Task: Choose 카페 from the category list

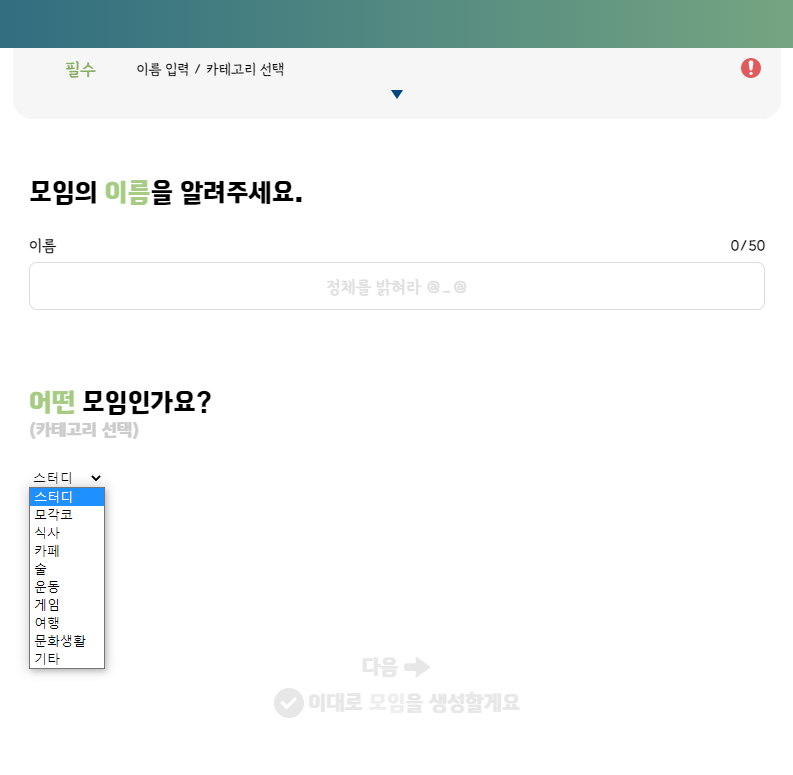Action: (x=67, y=550)
